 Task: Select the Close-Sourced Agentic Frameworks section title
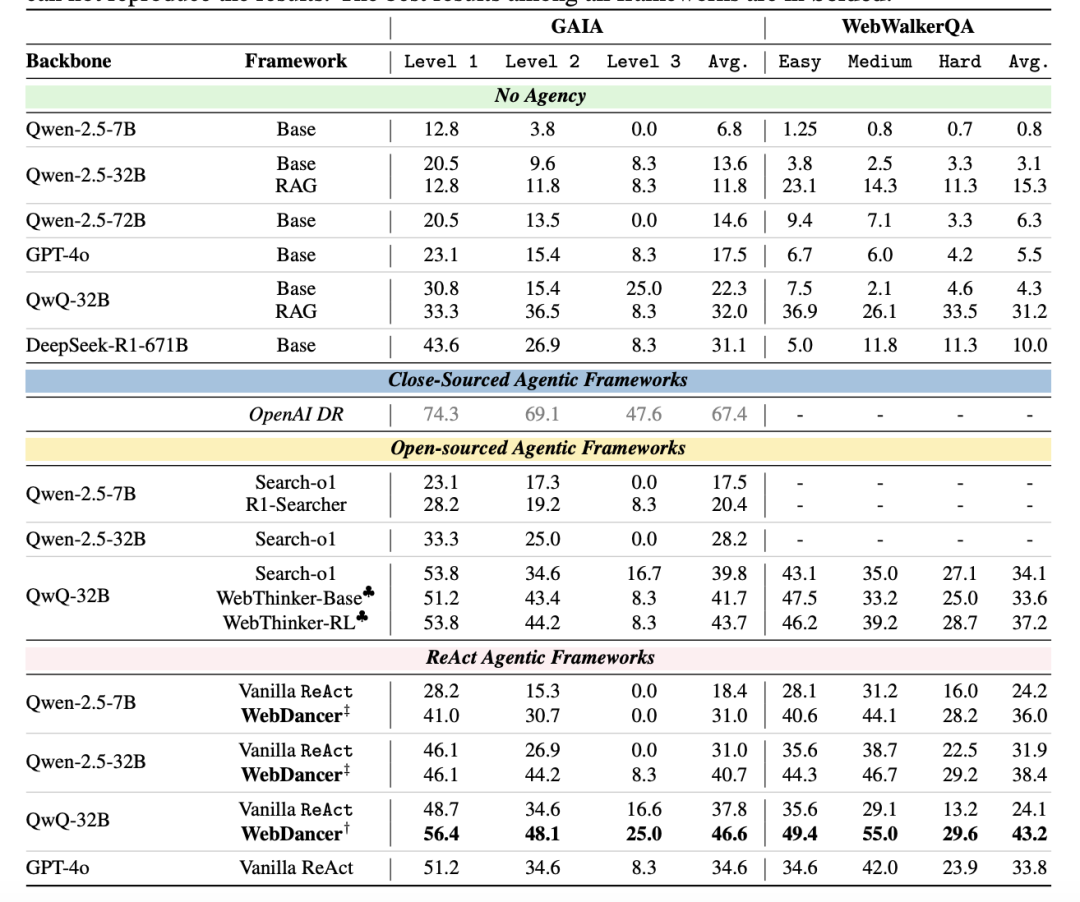(538, 380)
